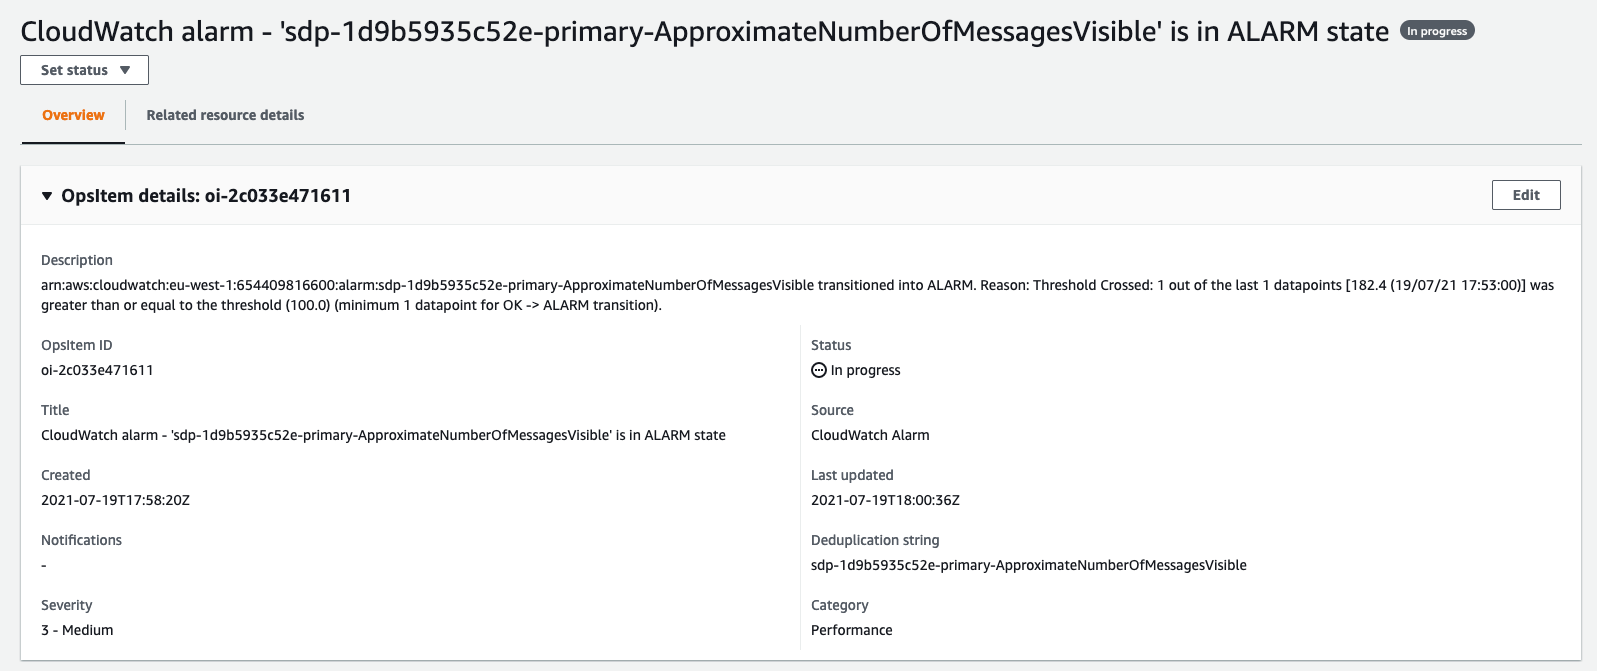Click the Set status dropdown arrow

pyautogui.click(x=125, y=70)
